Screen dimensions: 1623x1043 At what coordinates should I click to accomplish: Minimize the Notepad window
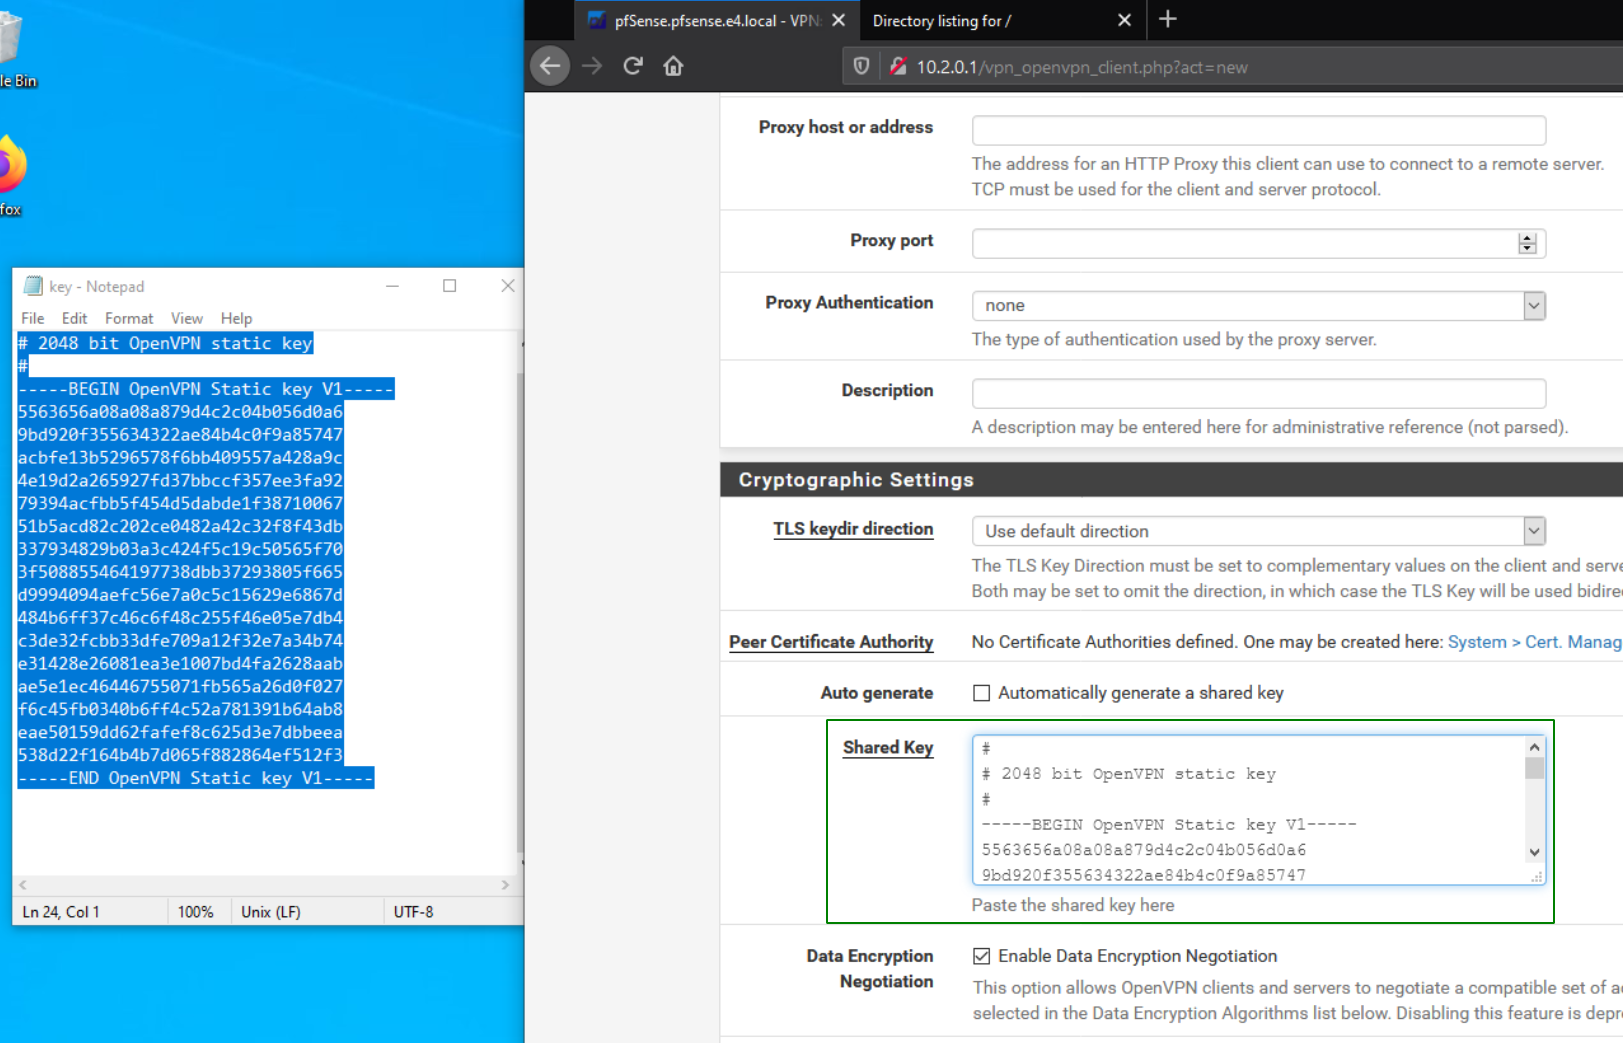point(392,286)
